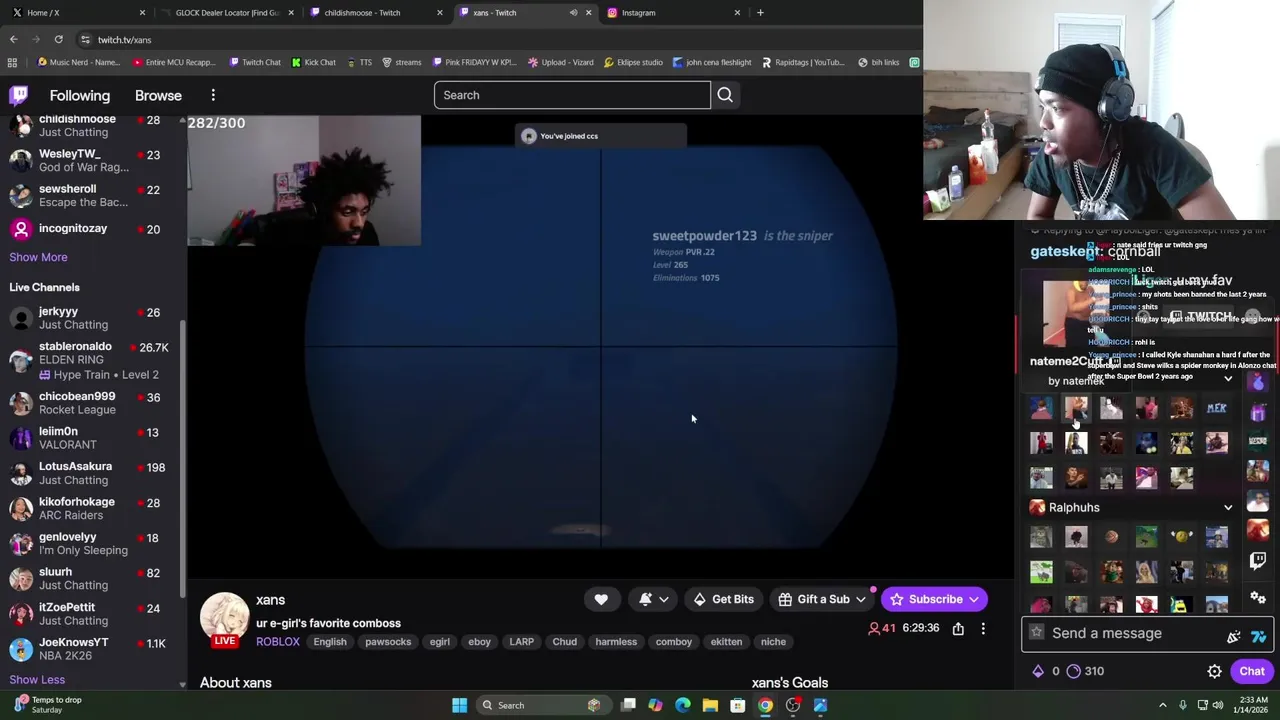
Task: Open the leim0n VALORANT channel
Action: (x=92, y=438)
